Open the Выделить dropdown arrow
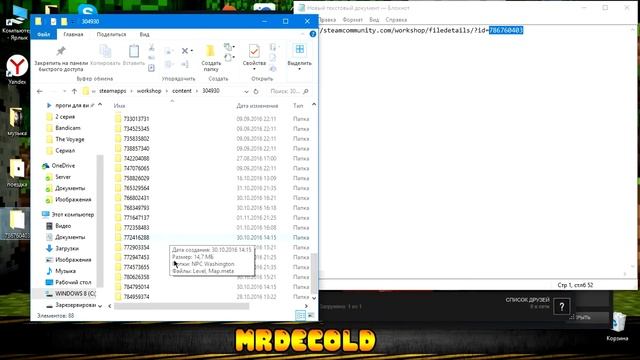 point(300,69)
